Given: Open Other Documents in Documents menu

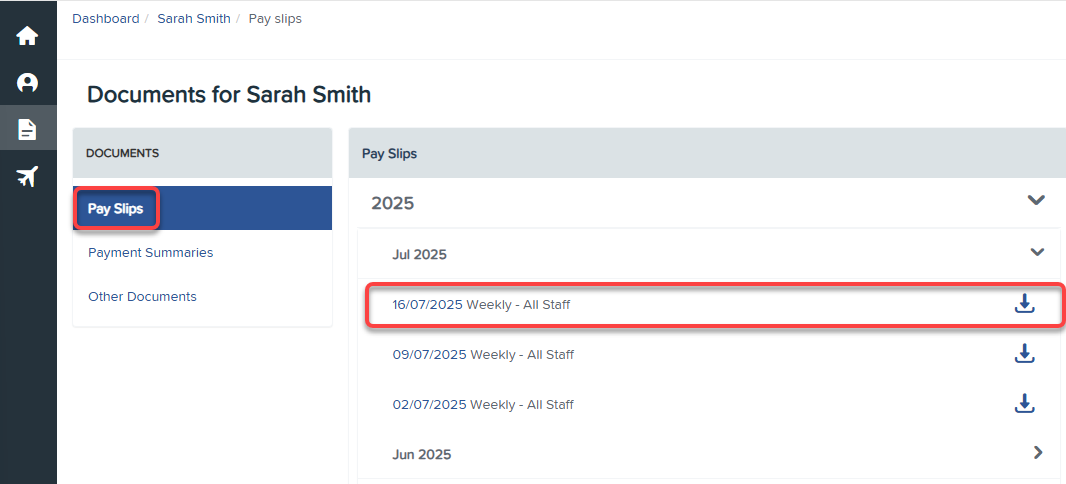Looking at the screenshot, I should point(142,296).
